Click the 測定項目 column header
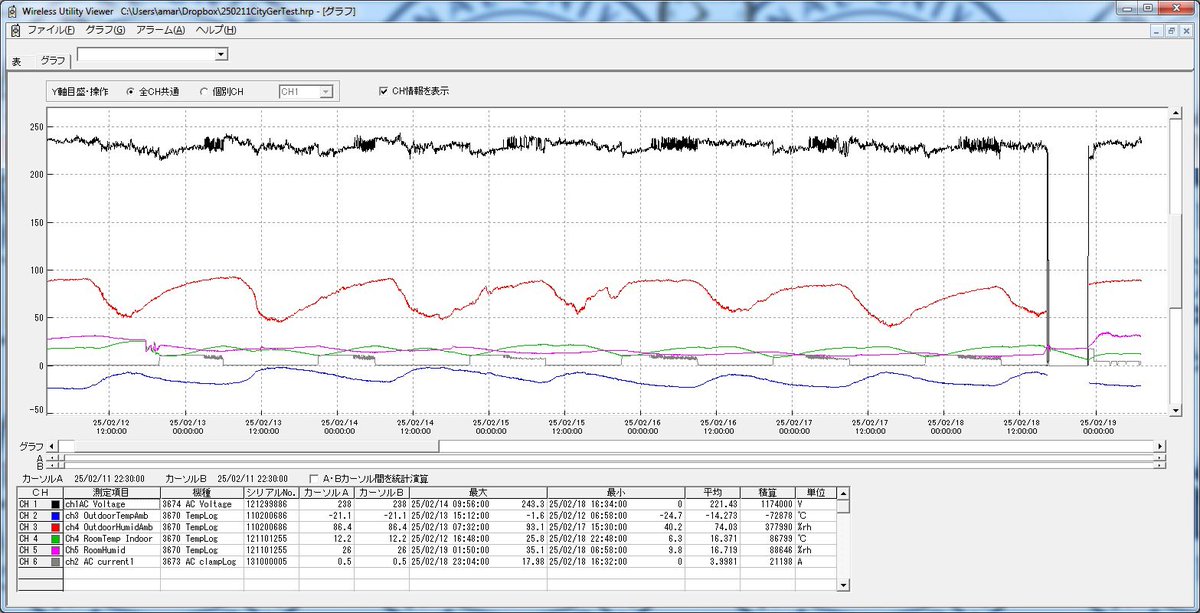The width and height of the screenshot is (1200, 613). (110, 493)
